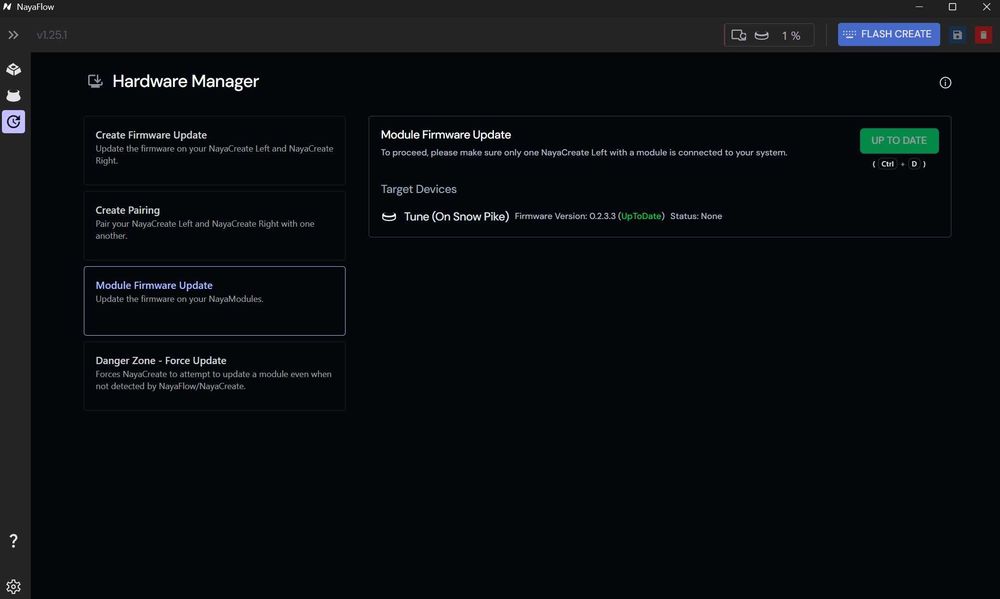Select the Module Firmware Update card
This screenshot has width=1000, height=599.
(214, 300)
